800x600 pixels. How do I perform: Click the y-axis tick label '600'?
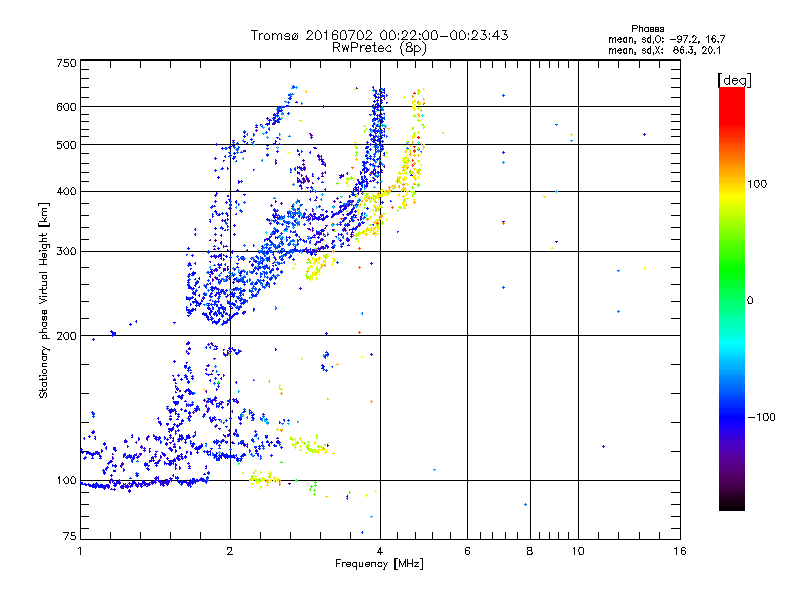(66, 107)
